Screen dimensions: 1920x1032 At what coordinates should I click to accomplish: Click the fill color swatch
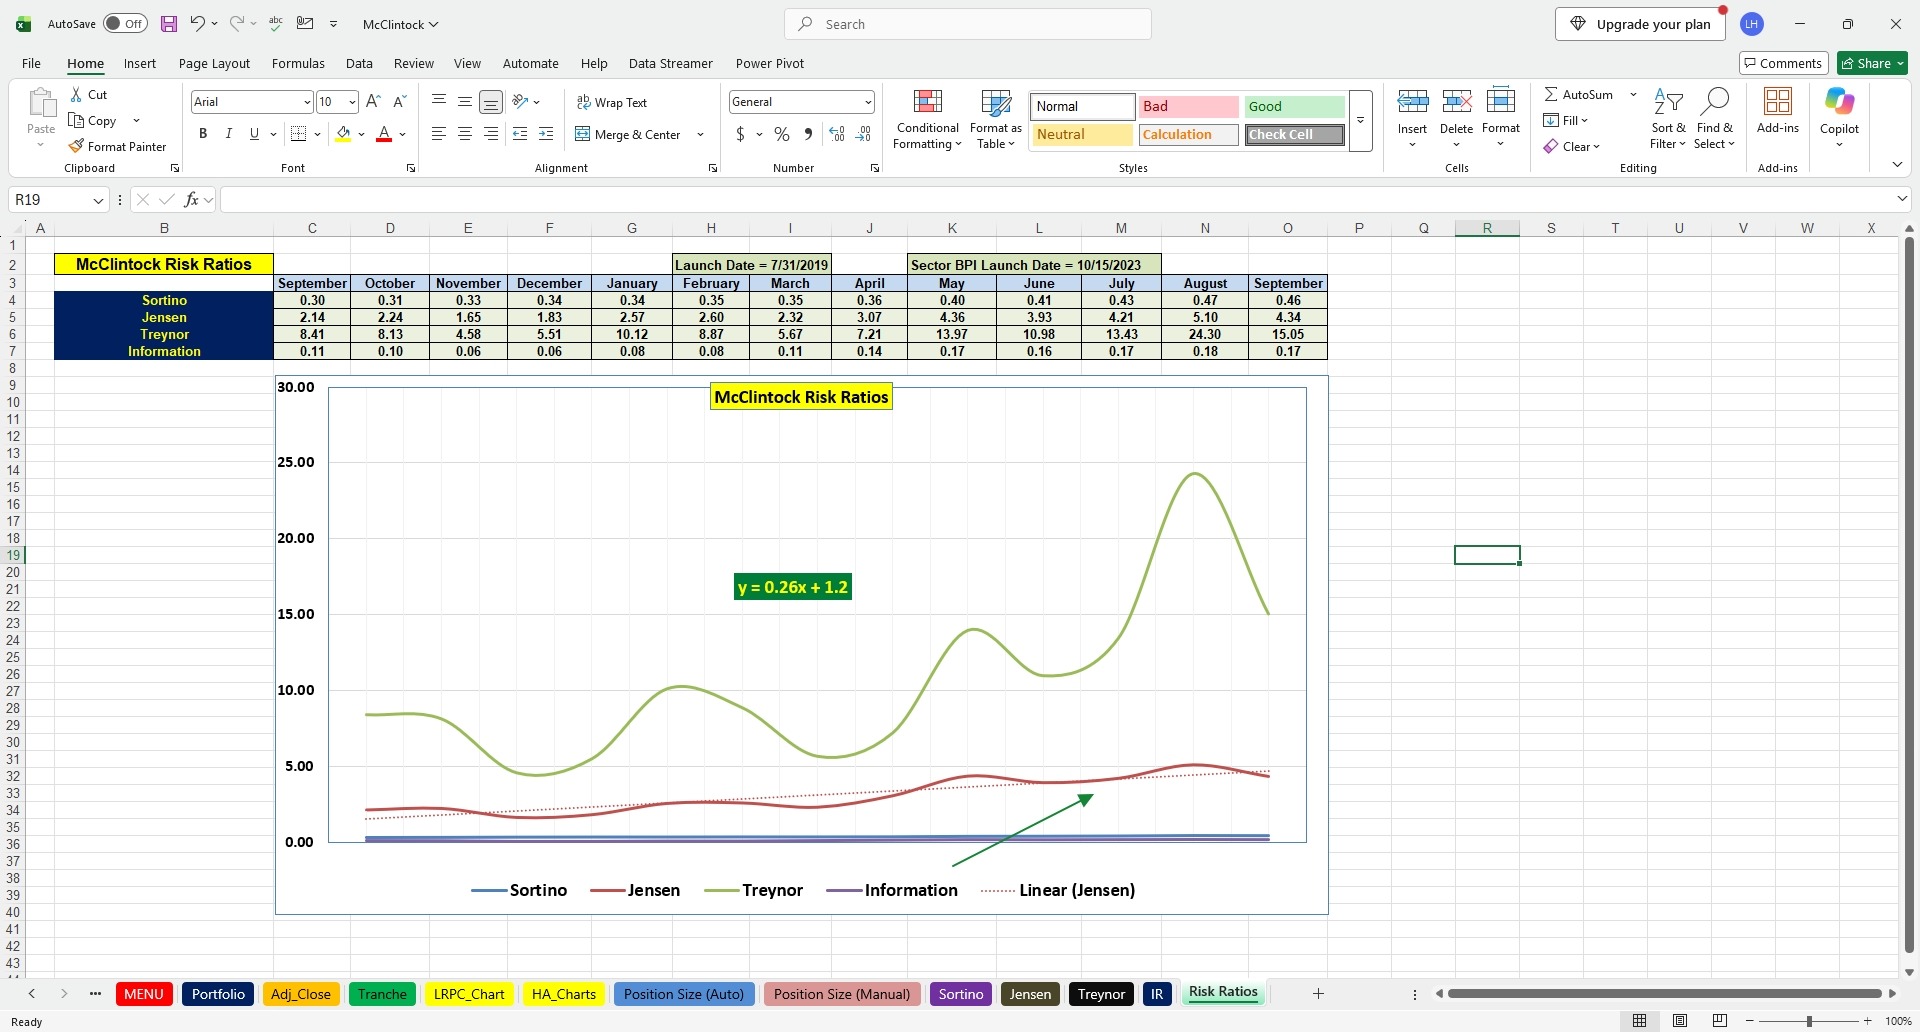click(x=344, y=134)
